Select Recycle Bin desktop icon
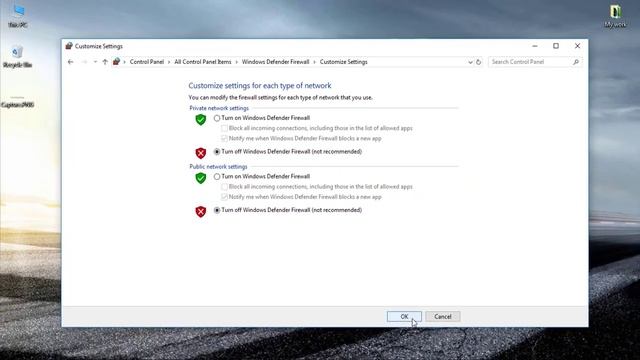The height and width of the screenshot is (360, 640). coord(17,56)
